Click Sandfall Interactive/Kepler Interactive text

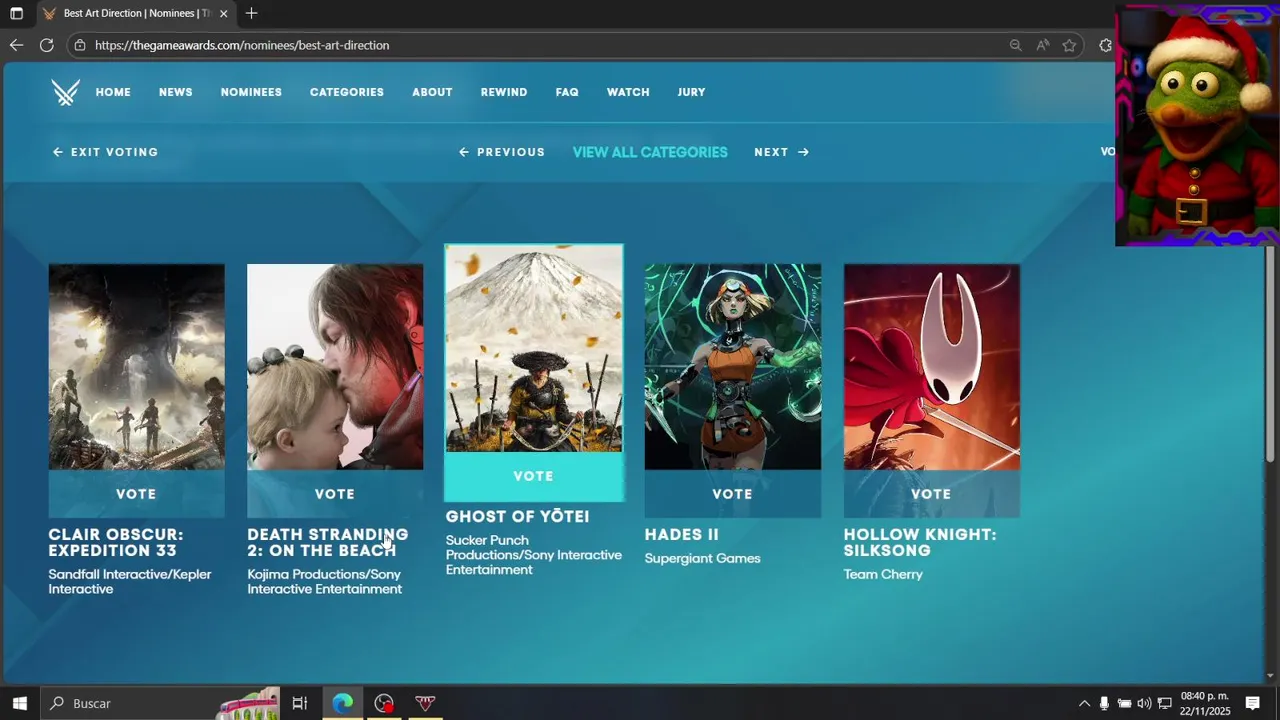tap(130, 582)
